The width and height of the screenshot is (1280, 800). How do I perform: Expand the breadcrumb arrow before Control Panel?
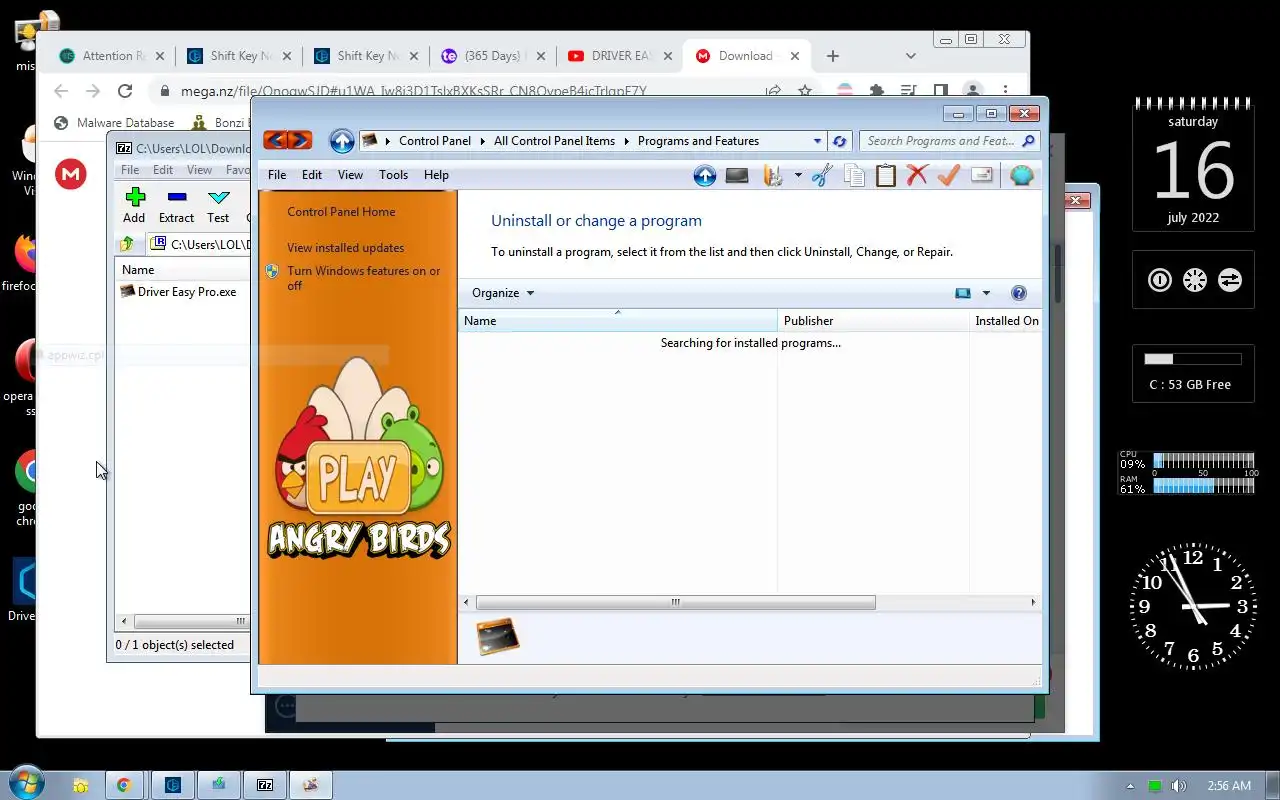388,141
